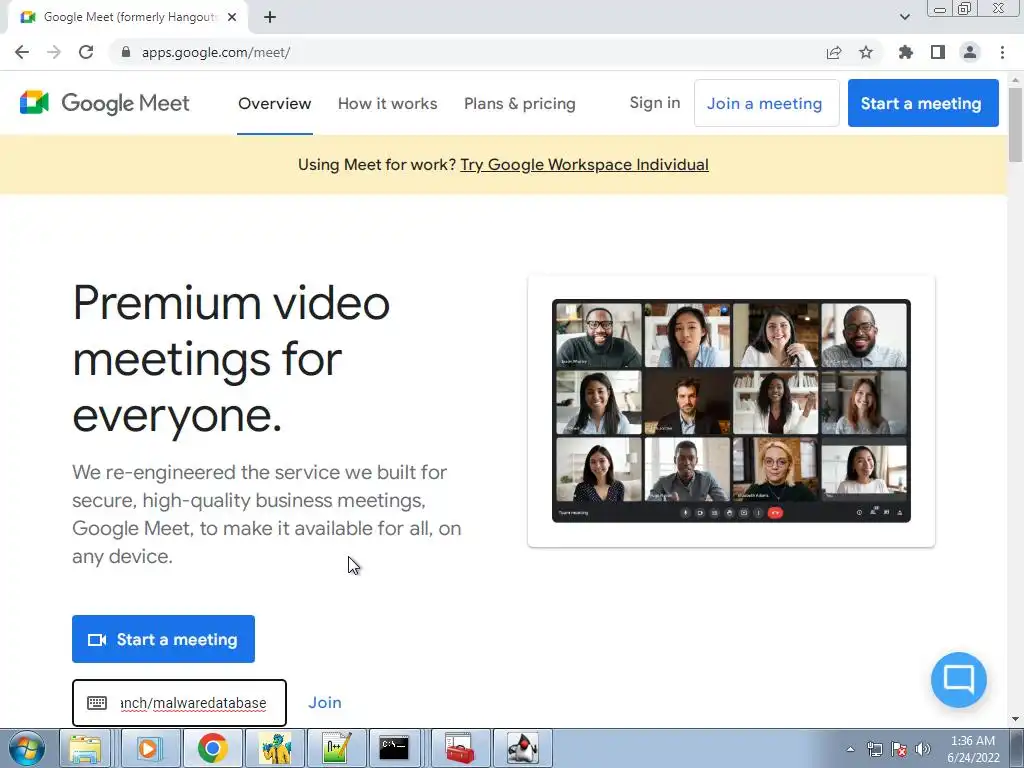Go back with the browser back arrow
Image resolution: width=1024 pixels, height=768 pixels.
[x=22, y=52]
